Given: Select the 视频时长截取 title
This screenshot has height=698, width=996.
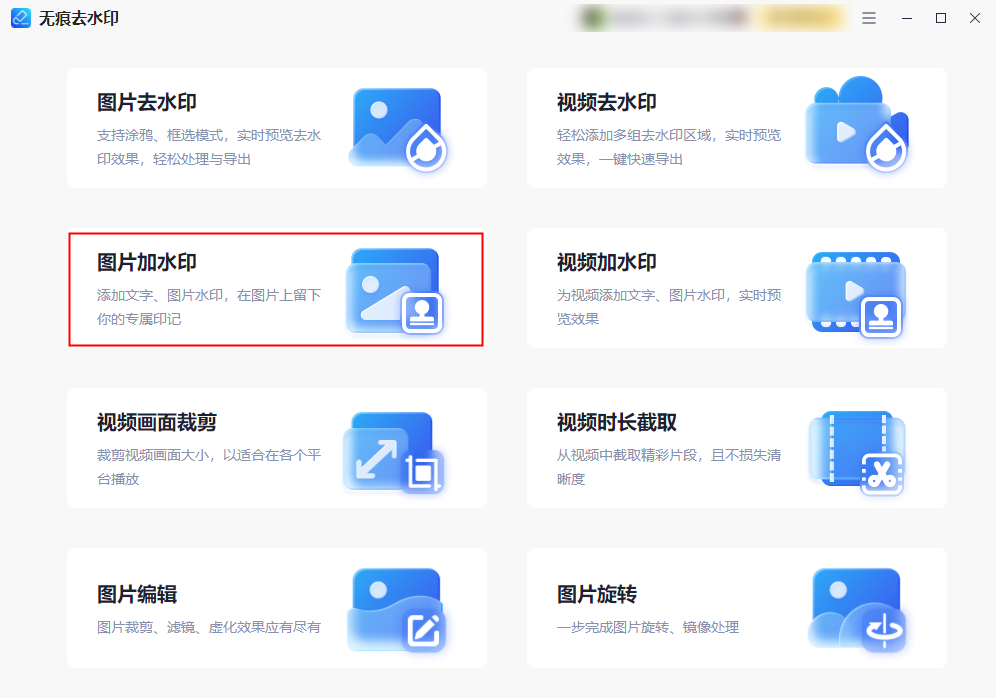Looking at the screenshot, I should pyautogui.click(x=617, y=422).
